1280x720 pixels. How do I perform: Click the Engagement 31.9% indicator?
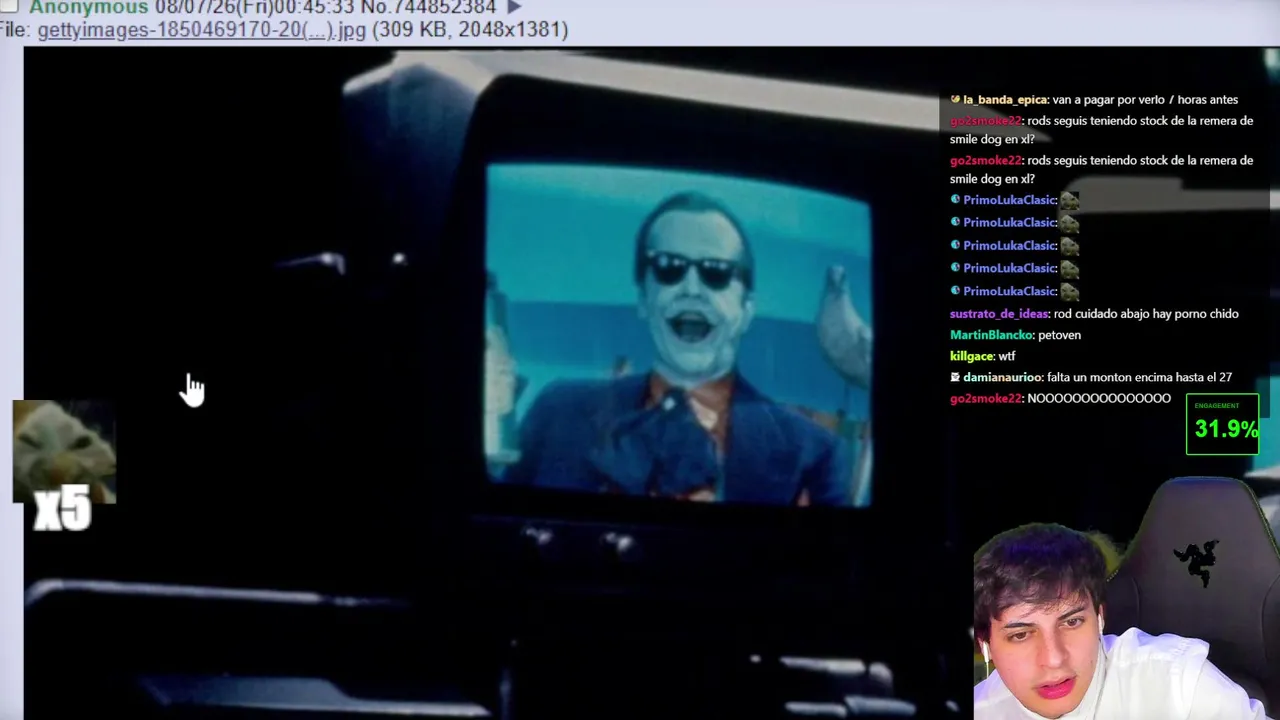tap(1222, 425)
